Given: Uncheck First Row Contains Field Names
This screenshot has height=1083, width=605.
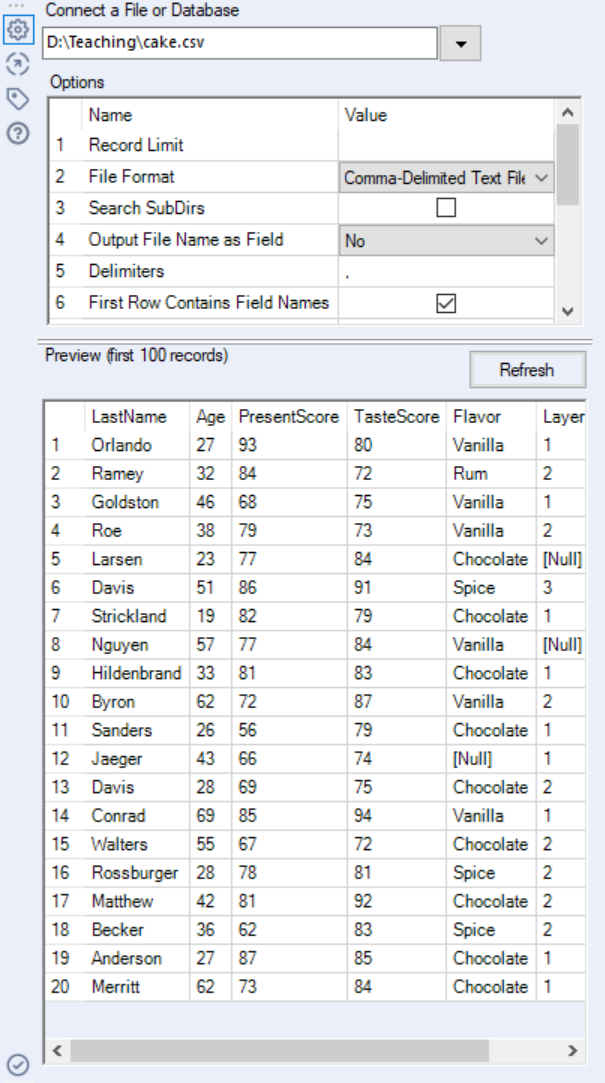Looking at the screenshot, I should pos(446,303).
